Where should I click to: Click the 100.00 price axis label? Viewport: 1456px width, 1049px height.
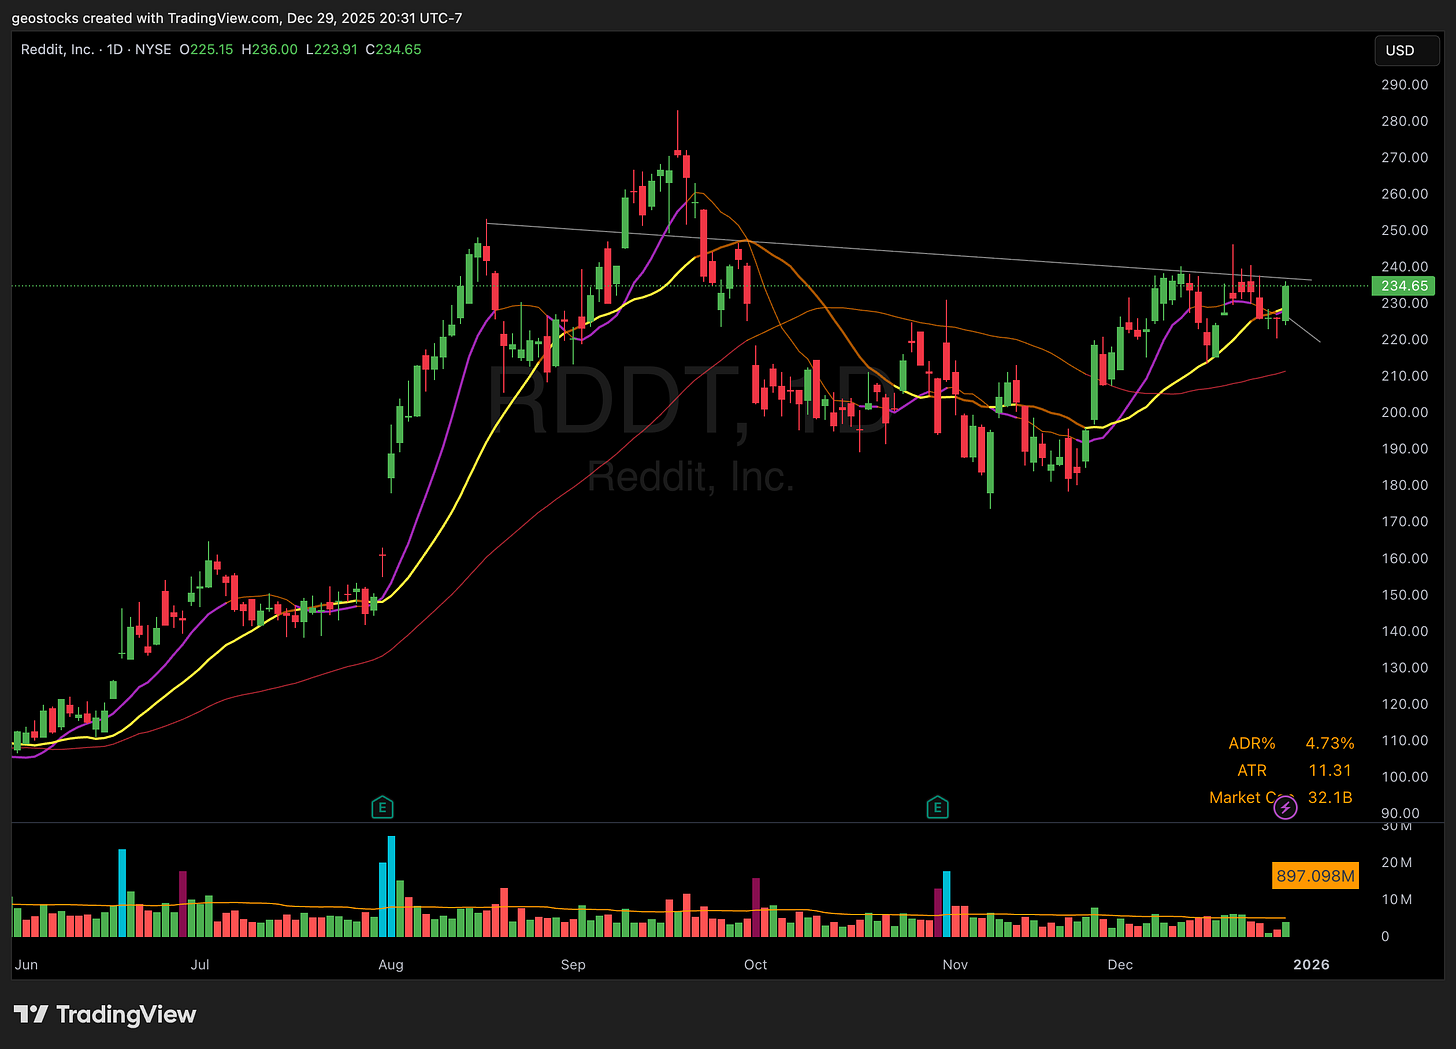[1404, 777]
